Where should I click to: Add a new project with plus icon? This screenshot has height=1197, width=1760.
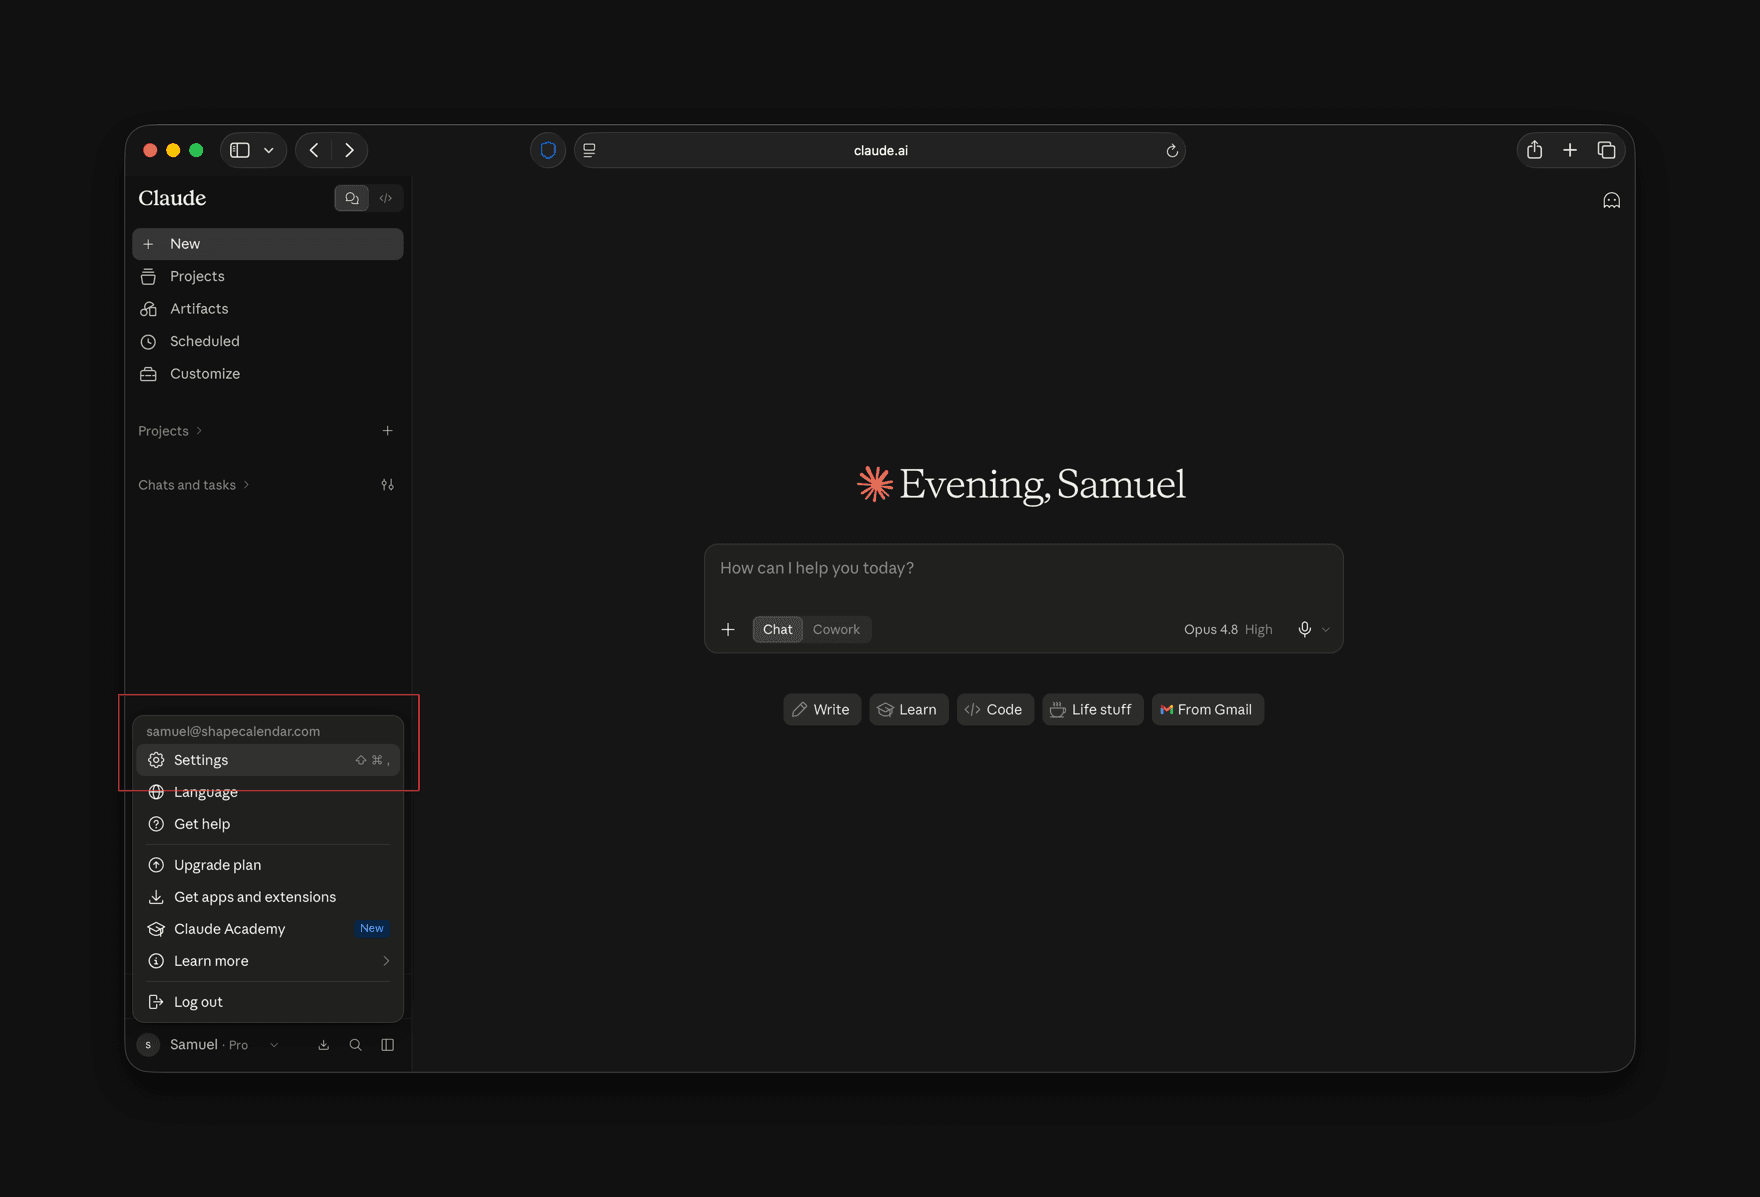point(388,431)
